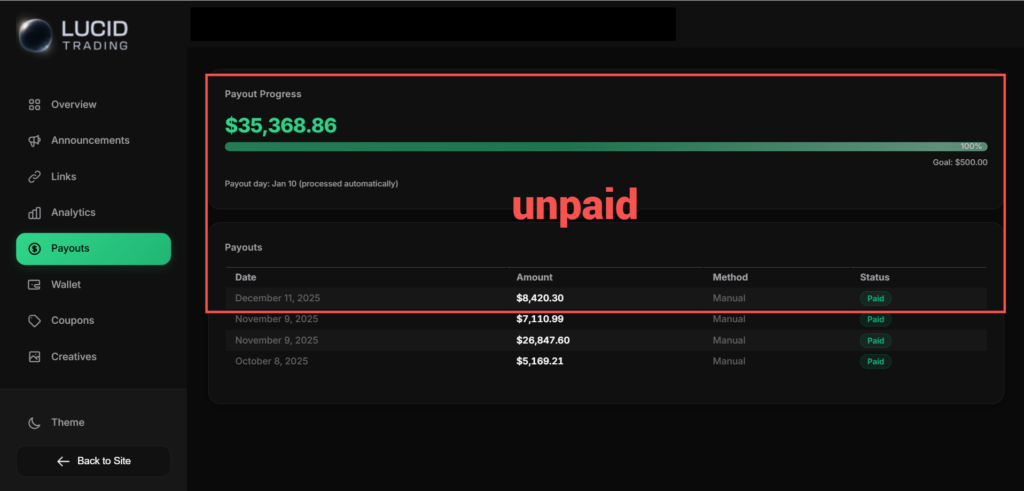Click the Overview grid icon
The width and height of the screenshot is (1024, 491).
point(34,105)
